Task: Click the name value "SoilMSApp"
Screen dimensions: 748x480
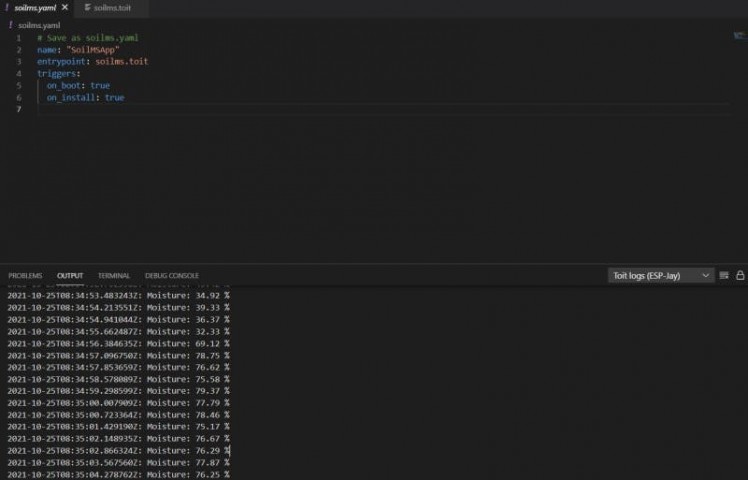Action: click(93, 50)
